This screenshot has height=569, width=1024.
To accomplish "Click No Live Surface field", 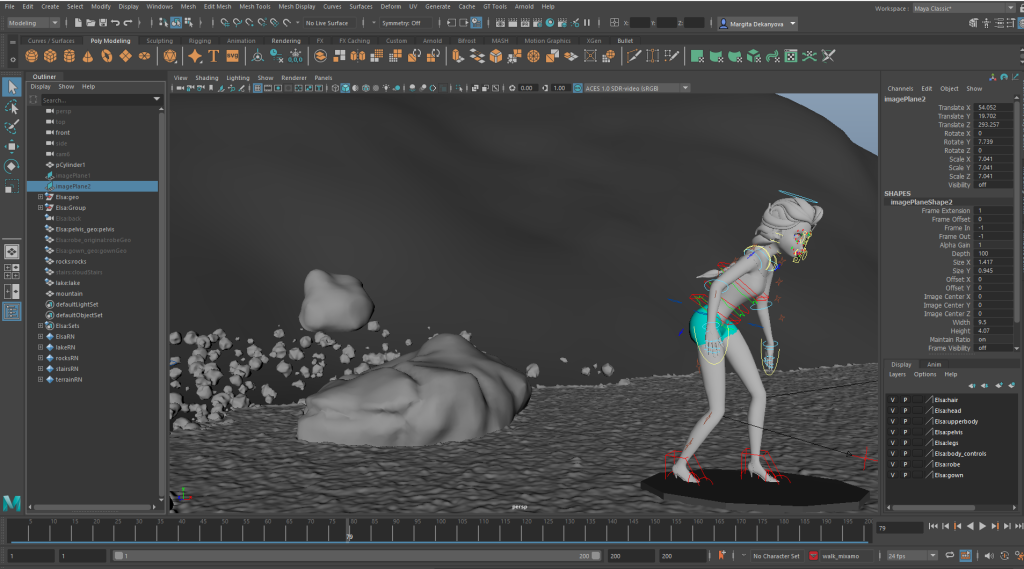I will coord(330,23).
